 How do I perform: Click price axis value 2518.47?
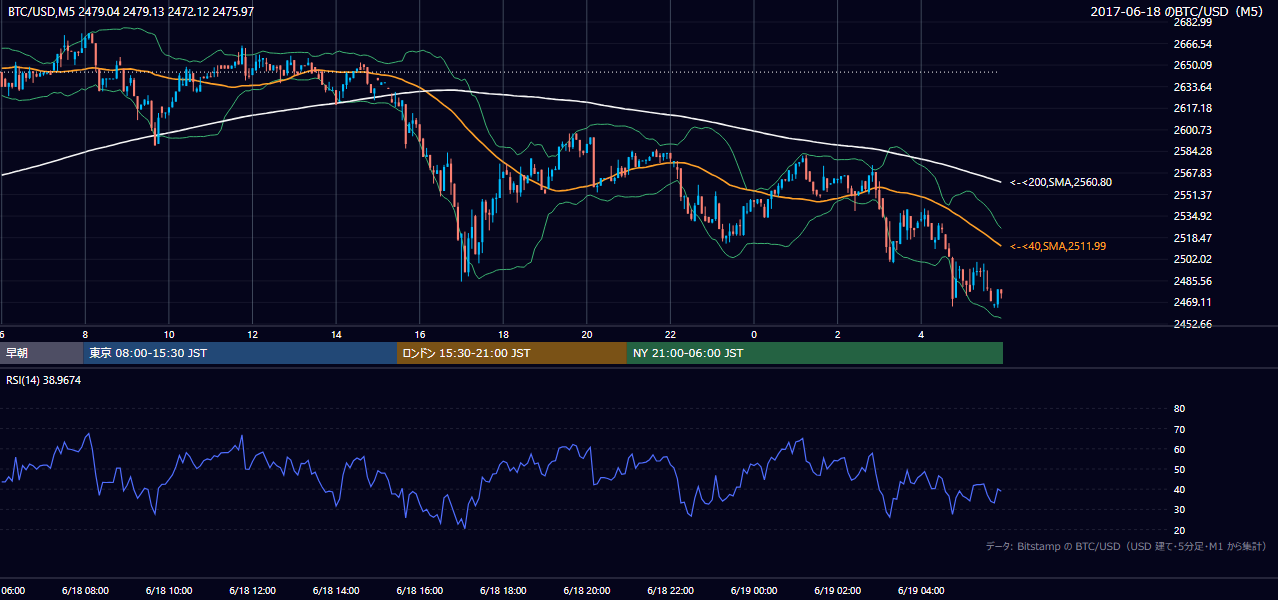(1193, 238)
